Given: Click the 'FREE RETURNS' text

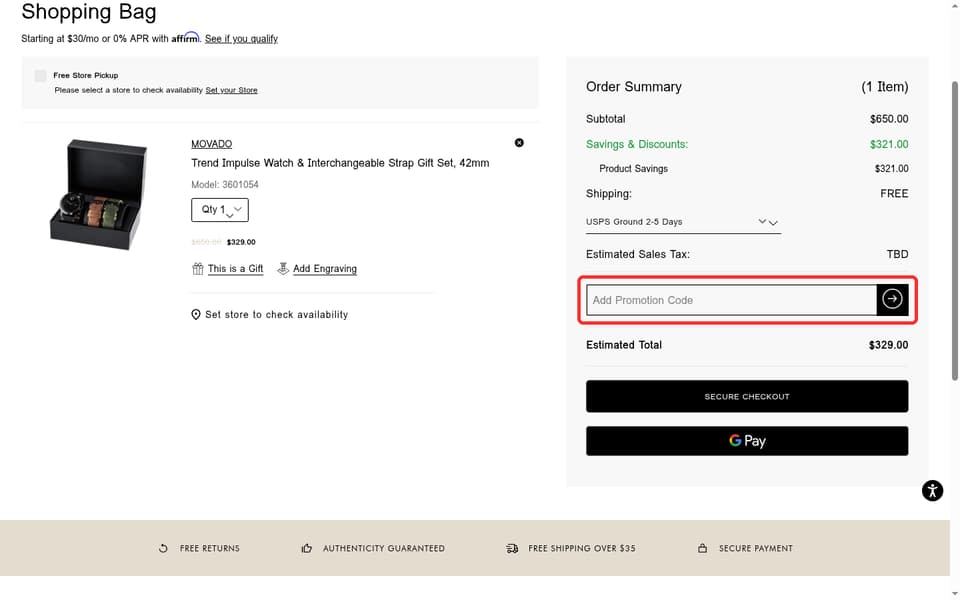Looking at the screenshot, I should tap(209, 549).
